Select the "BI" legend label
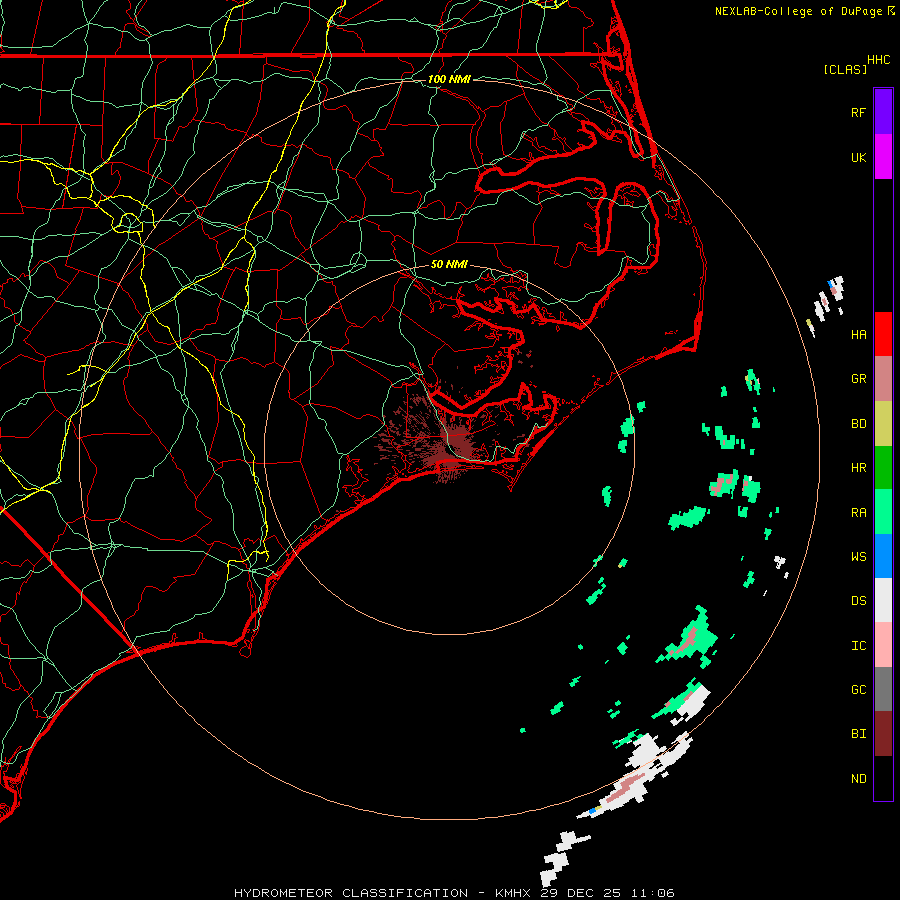Image resolution: width=900 pixels, height=900 pixels. 858,734
